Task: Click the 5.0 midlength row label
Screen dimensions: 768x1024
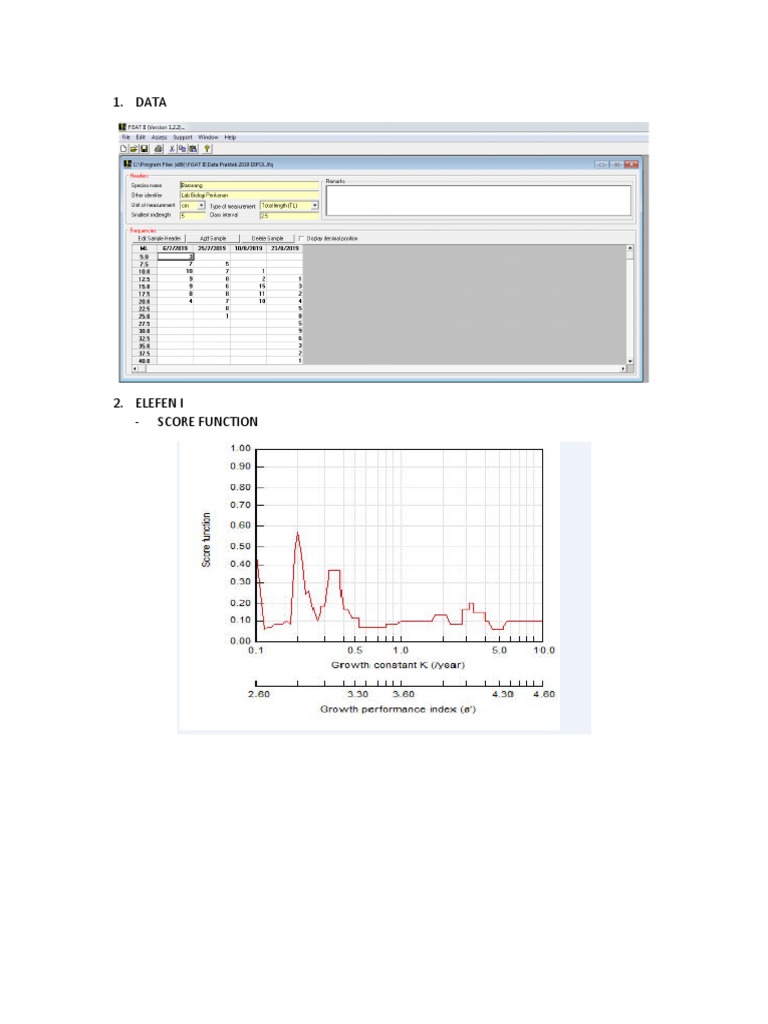Action: 144,257
